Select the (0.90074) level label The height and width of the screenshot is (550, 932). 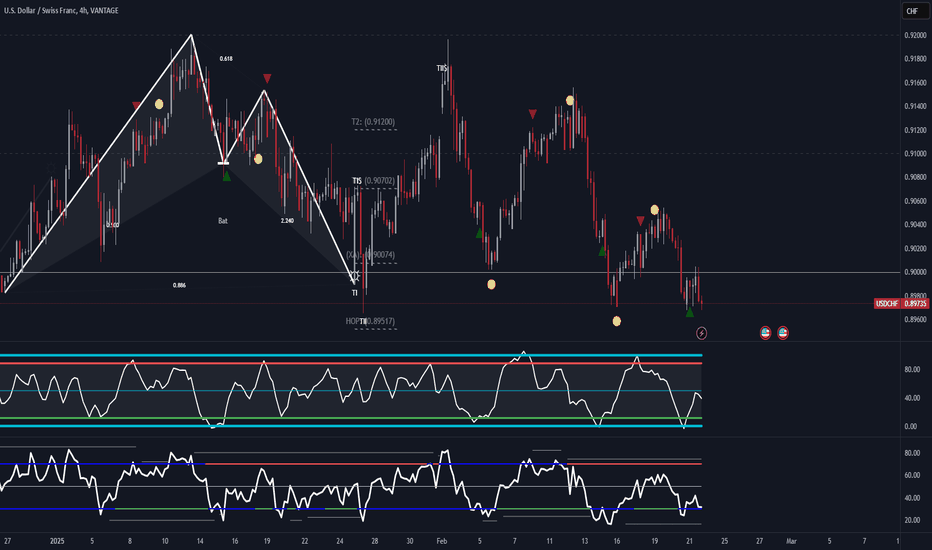[380, 254]
